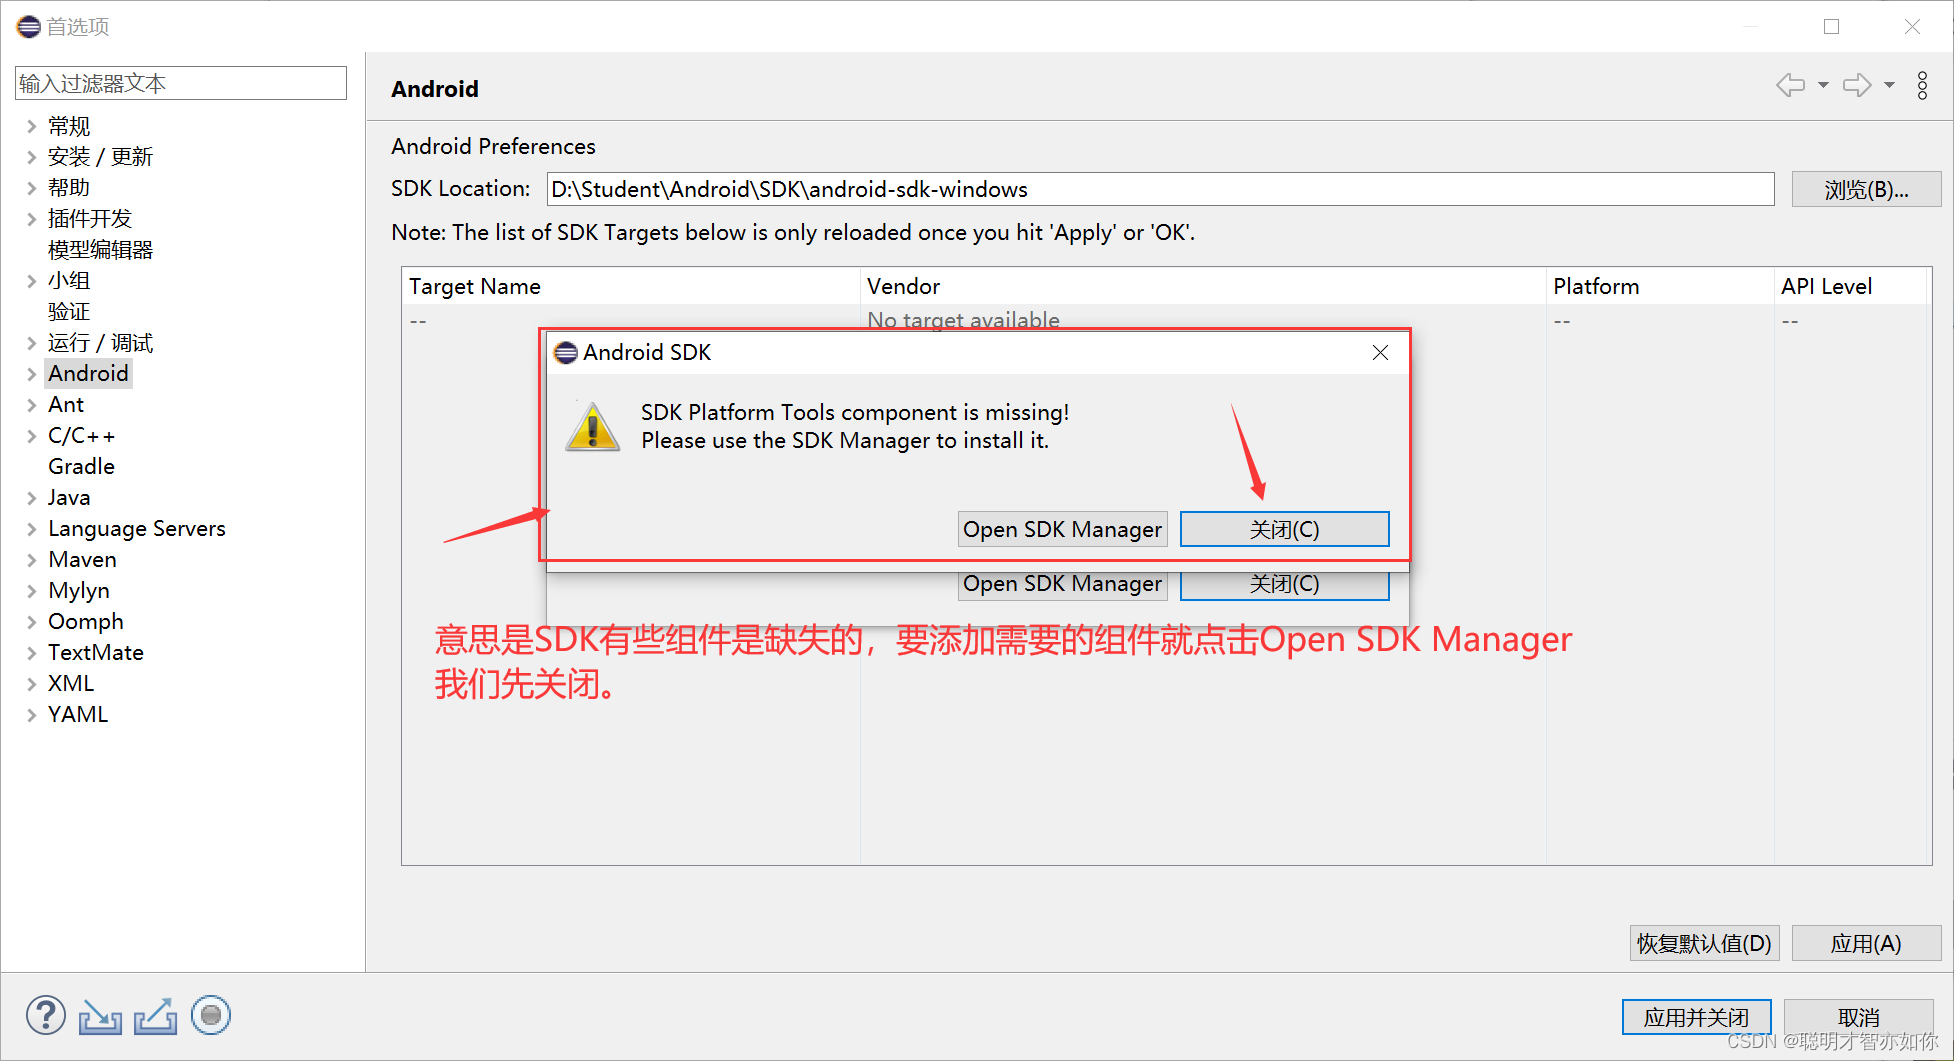Select Oomph in the preferences tree
Screen dimensions: 1954x1061
pos(86,622)
